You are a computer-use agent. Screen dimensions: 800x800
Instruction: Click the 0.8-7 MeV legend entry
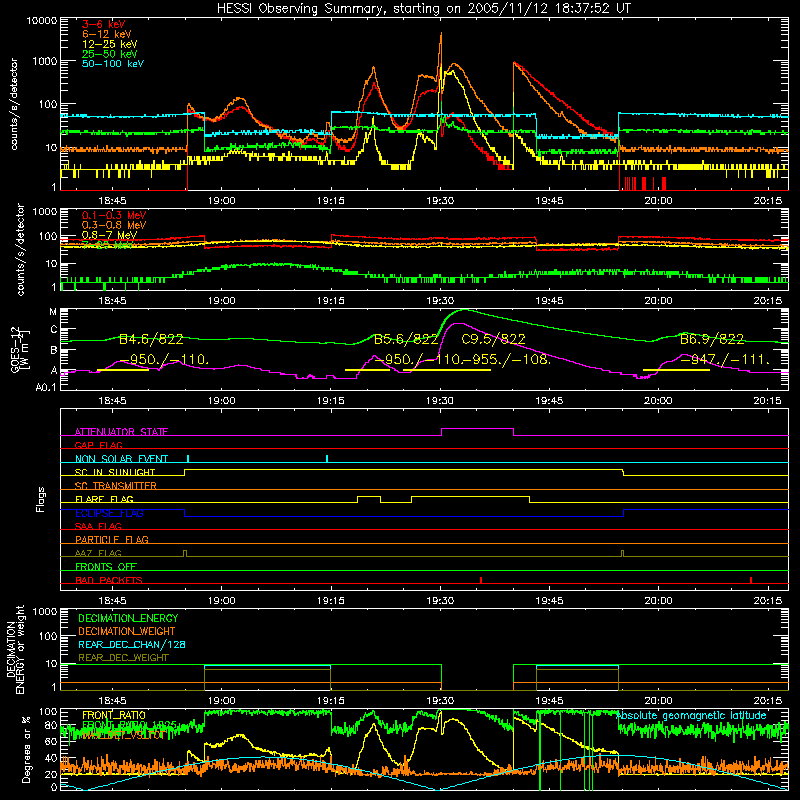[x=109, y=235]
